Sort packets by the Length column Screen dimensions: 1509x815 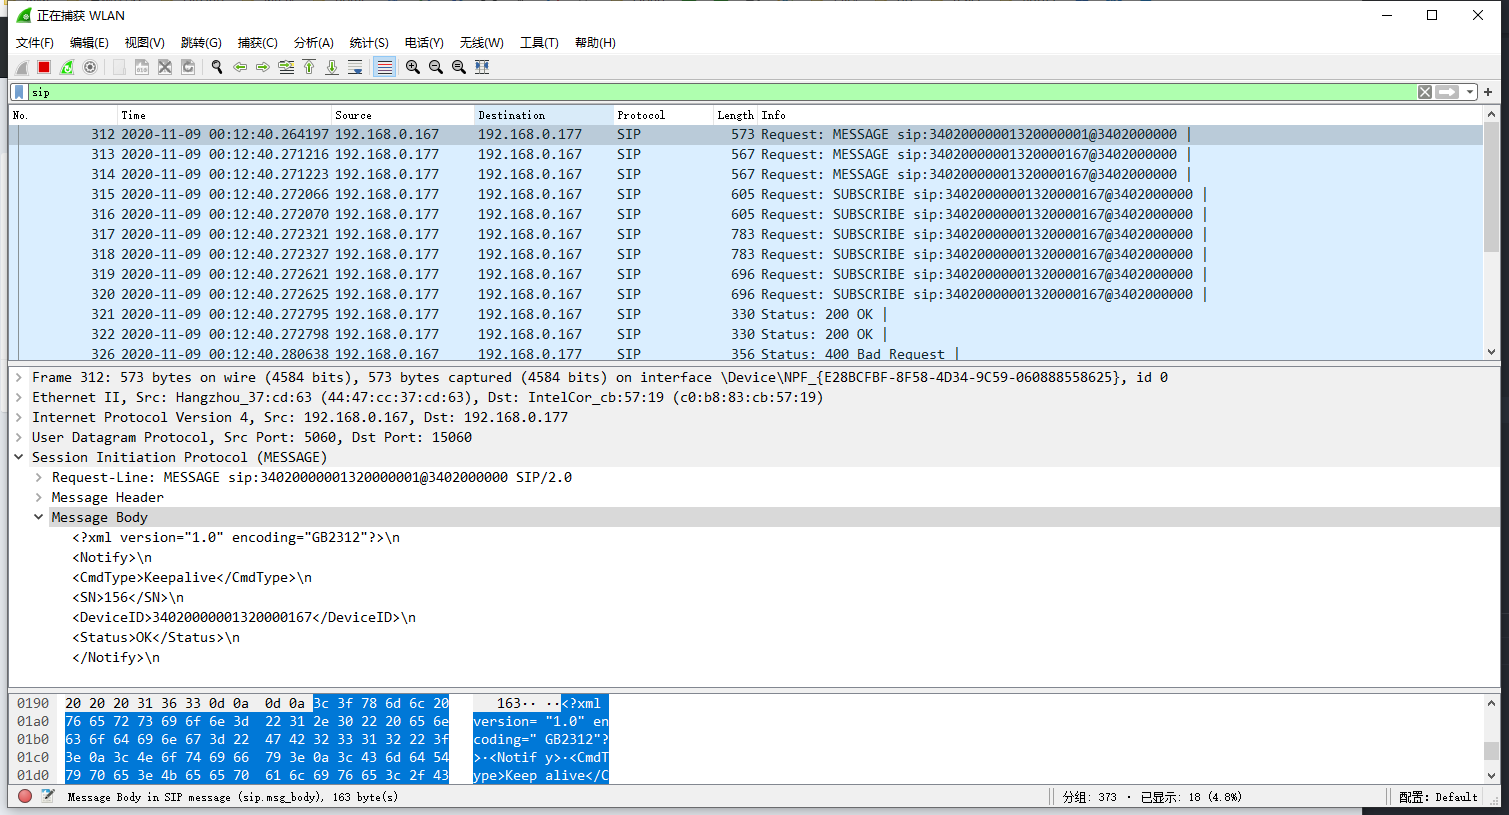pos(735,115)
